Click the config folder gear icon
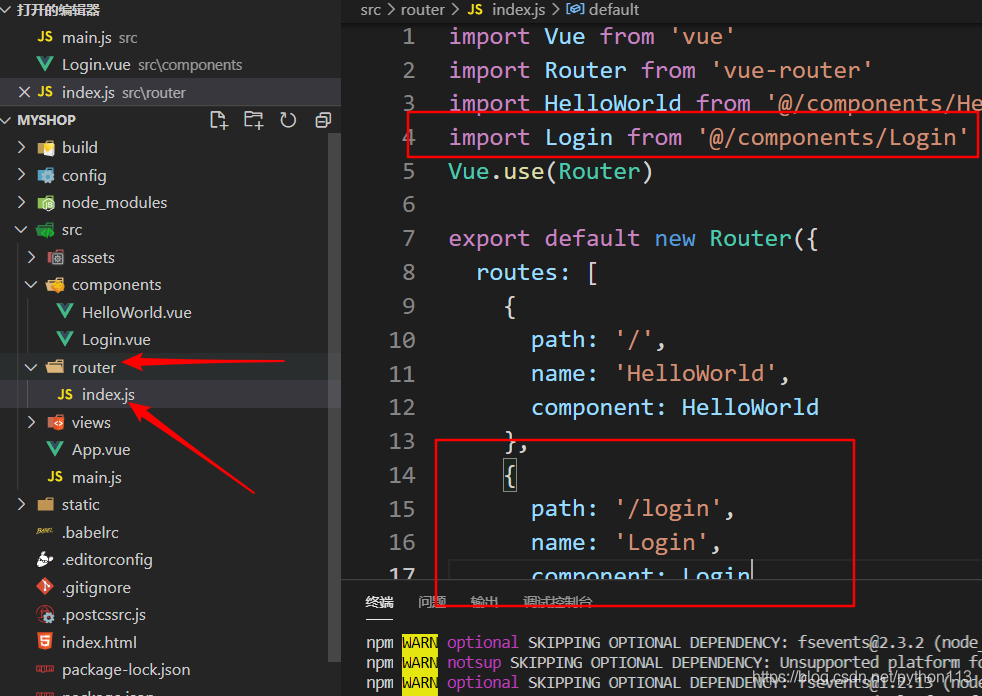The width and height of the screenshot is (982, 696). [46, 175]
